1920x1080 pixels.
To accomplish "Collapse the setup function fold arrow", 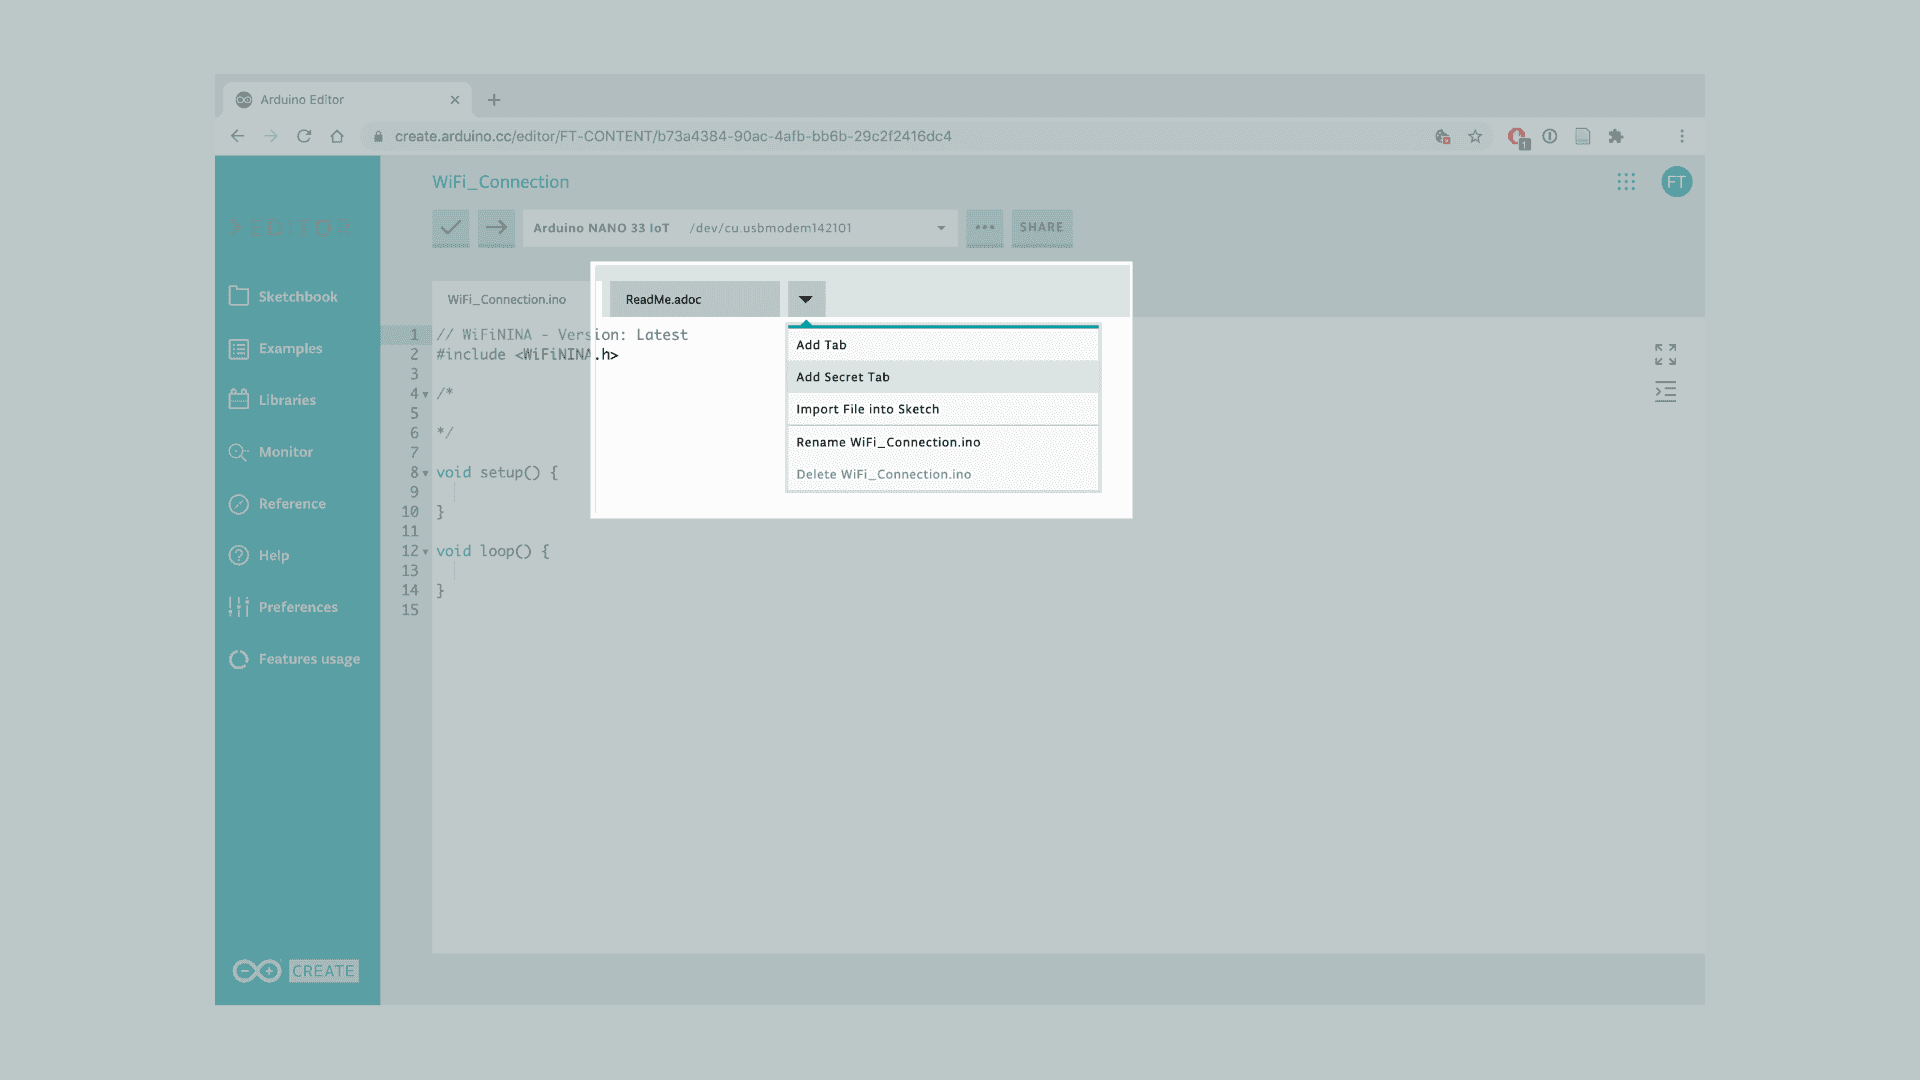I will point(426,473).
